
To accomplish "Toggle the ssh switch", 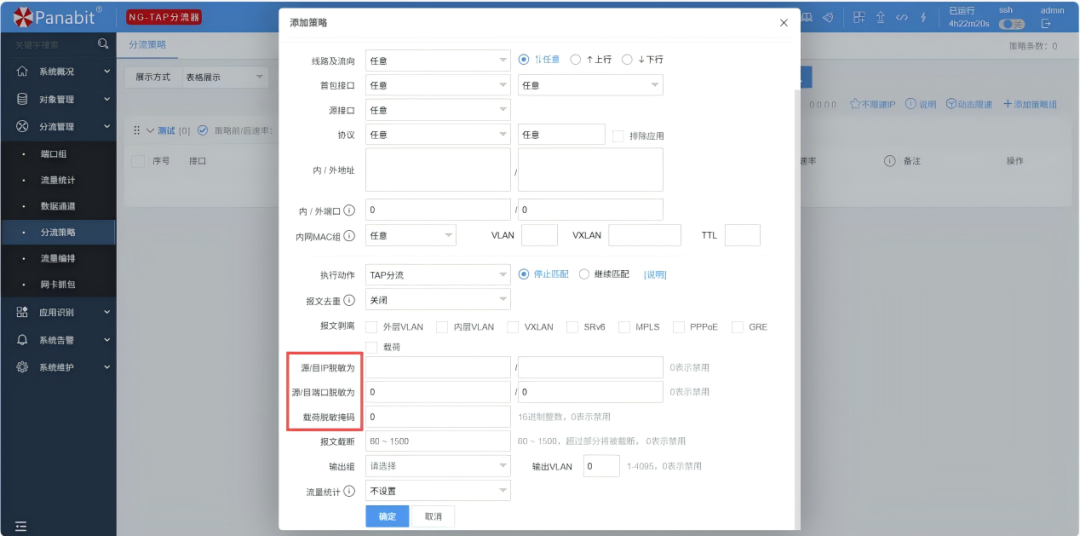I will pos(1011,24).
